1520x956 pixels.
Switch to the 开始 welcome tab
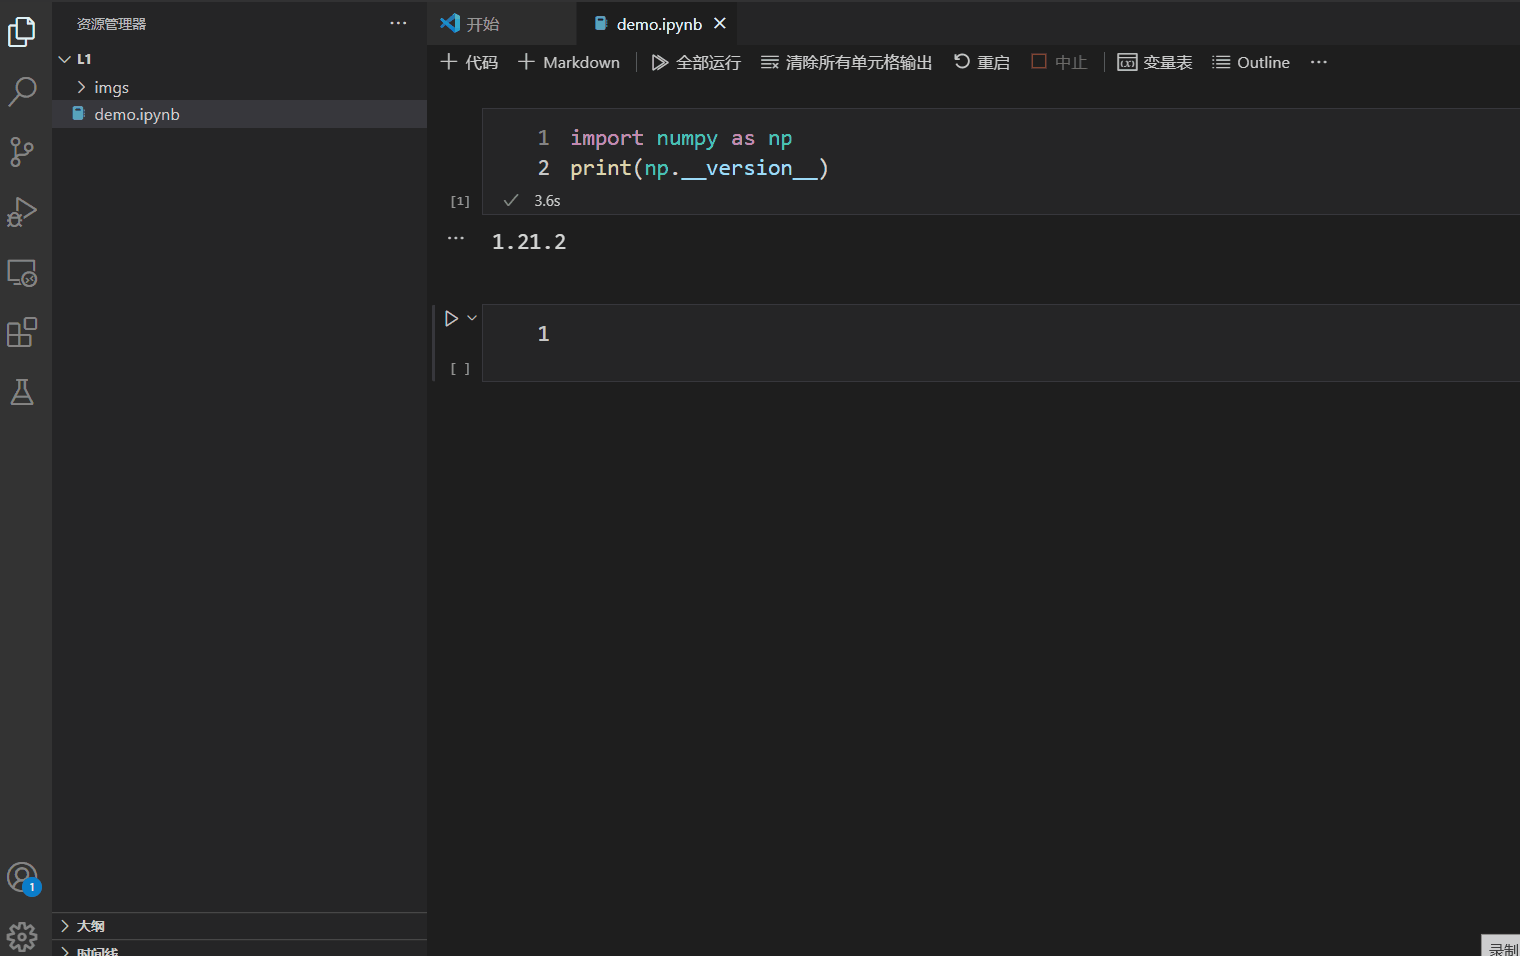click(x=502, y=23)
